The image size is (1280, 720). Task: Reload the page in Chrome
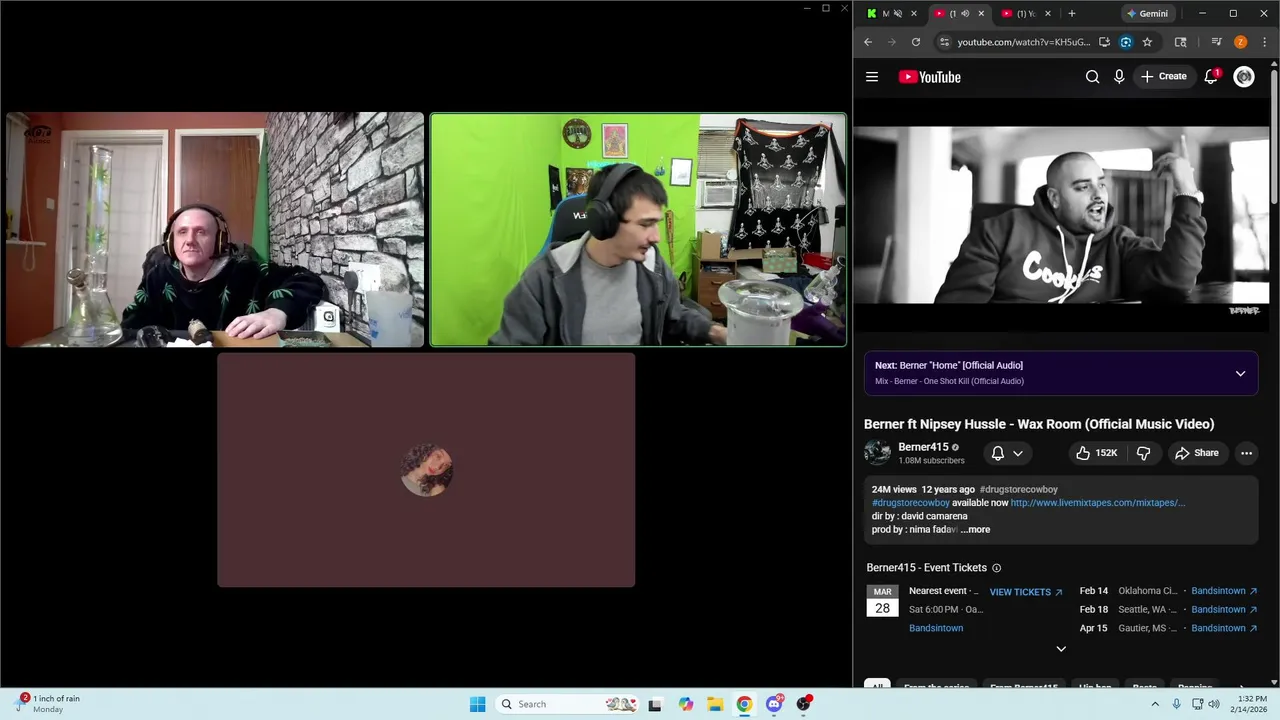coord(916,42)
